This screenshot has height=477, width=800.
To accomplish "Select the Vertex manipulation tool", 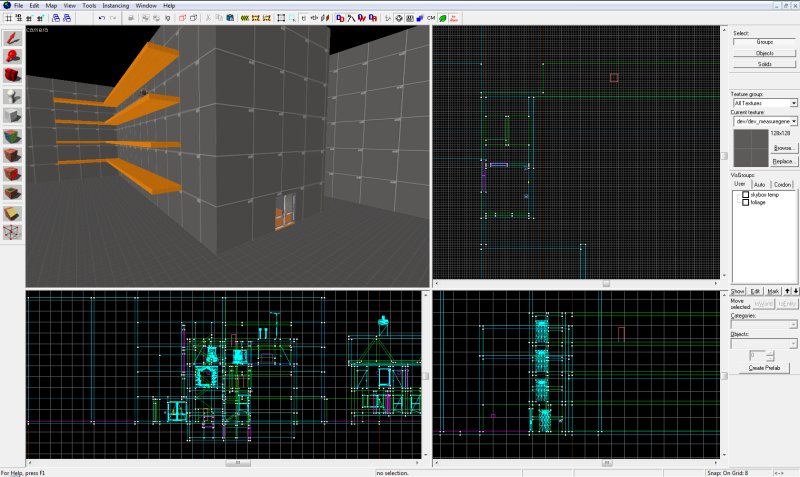I will point(12,232).
